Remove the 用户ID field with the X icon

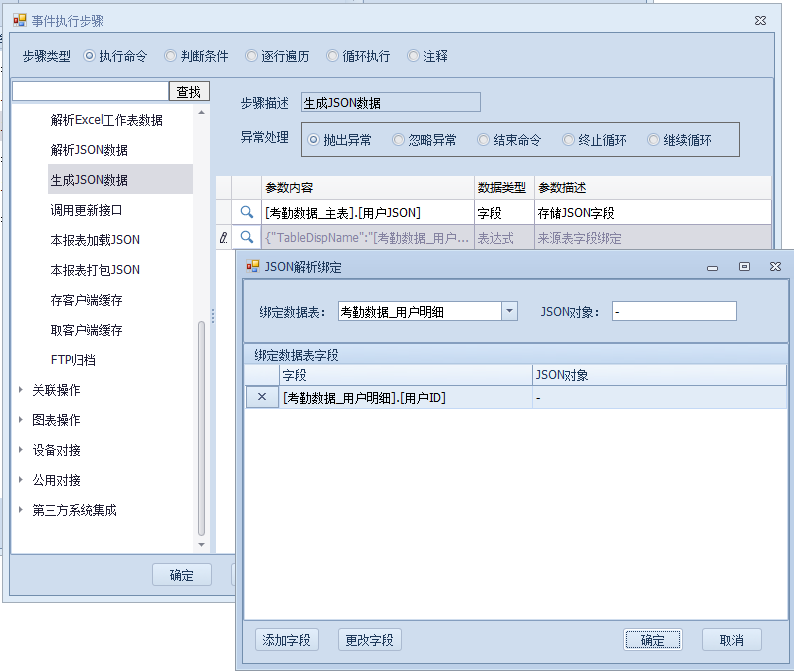point(262,398)
